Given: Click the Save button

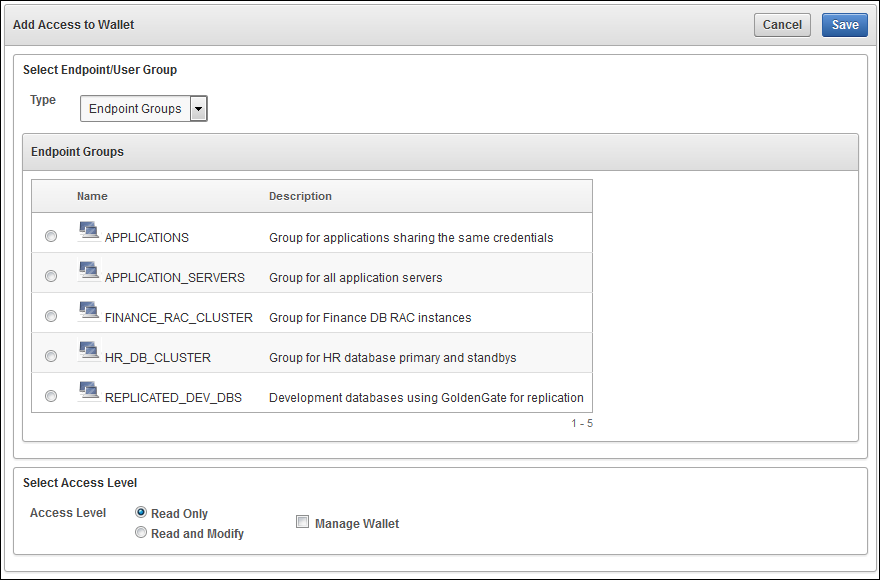Looking at the screenshot, I should pos(844,25).
